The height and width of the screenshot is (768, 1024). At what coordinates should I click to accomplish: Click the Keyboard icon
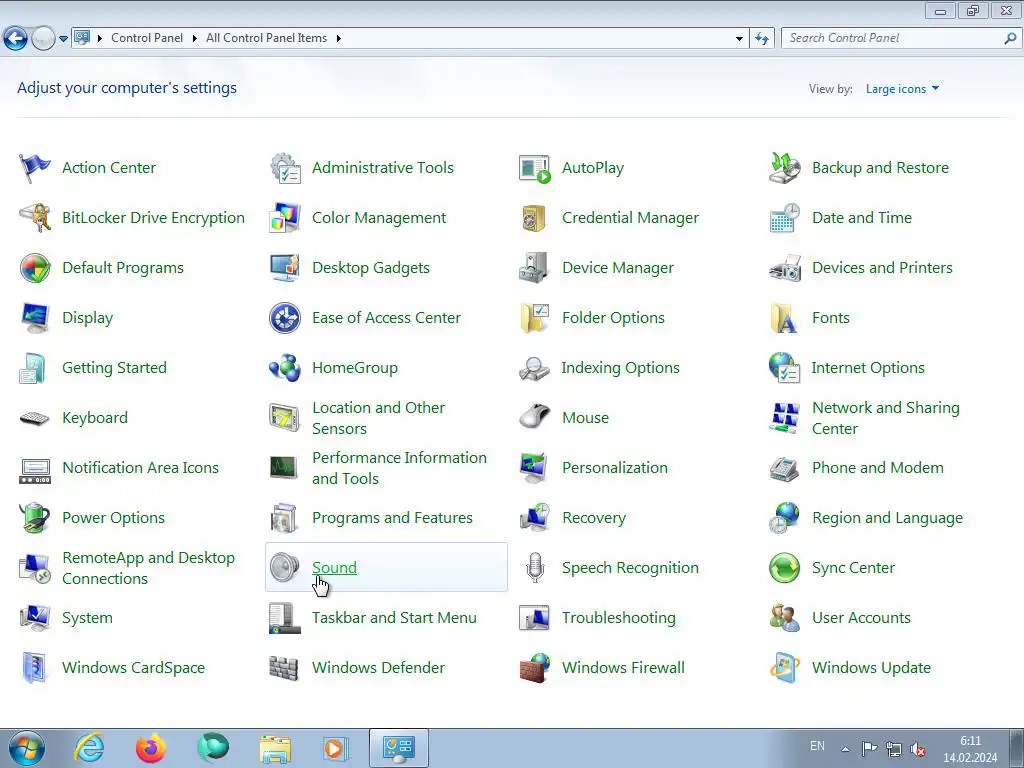[x=35, y=418]
